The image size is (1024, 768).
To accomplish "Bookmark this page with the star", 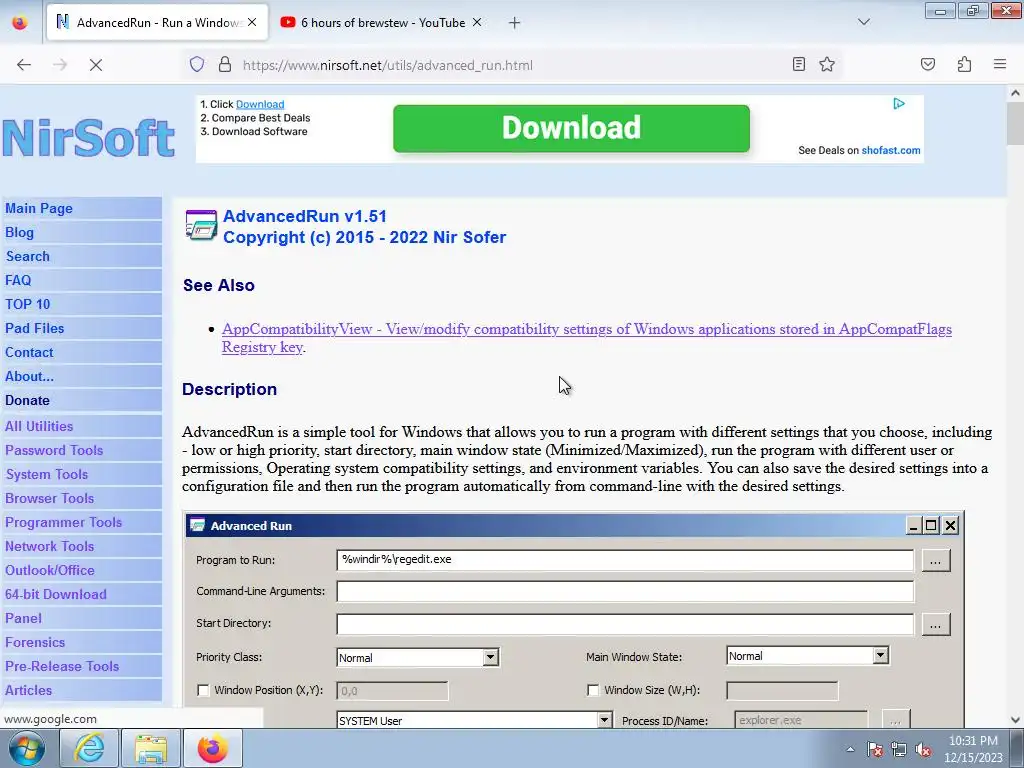I will click(x=827, y=64).
